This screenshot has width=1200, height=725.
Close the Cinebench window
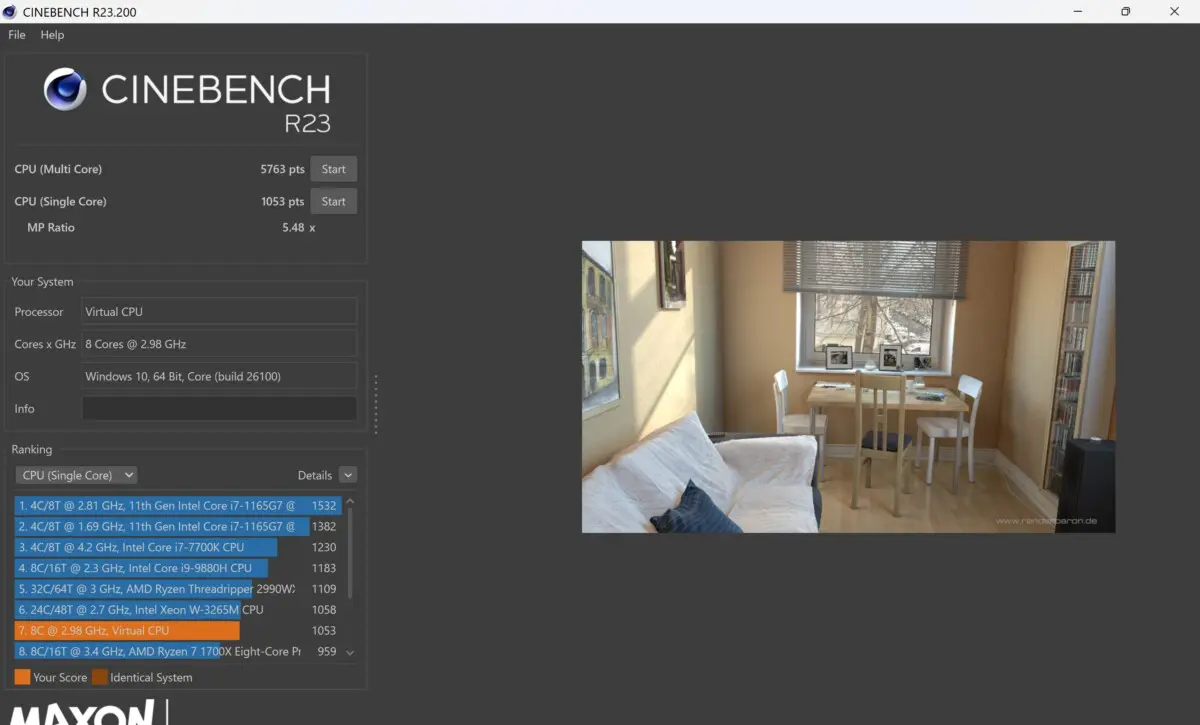[x=1175, y=12]
